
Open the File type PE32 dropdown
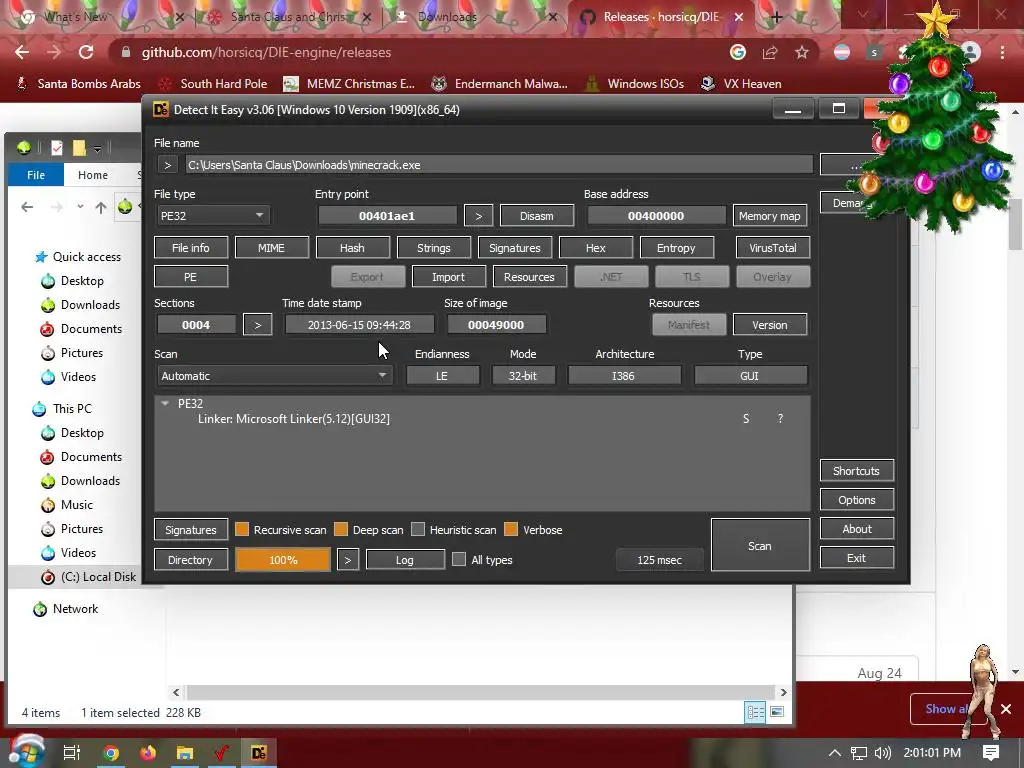click(213, 216)
